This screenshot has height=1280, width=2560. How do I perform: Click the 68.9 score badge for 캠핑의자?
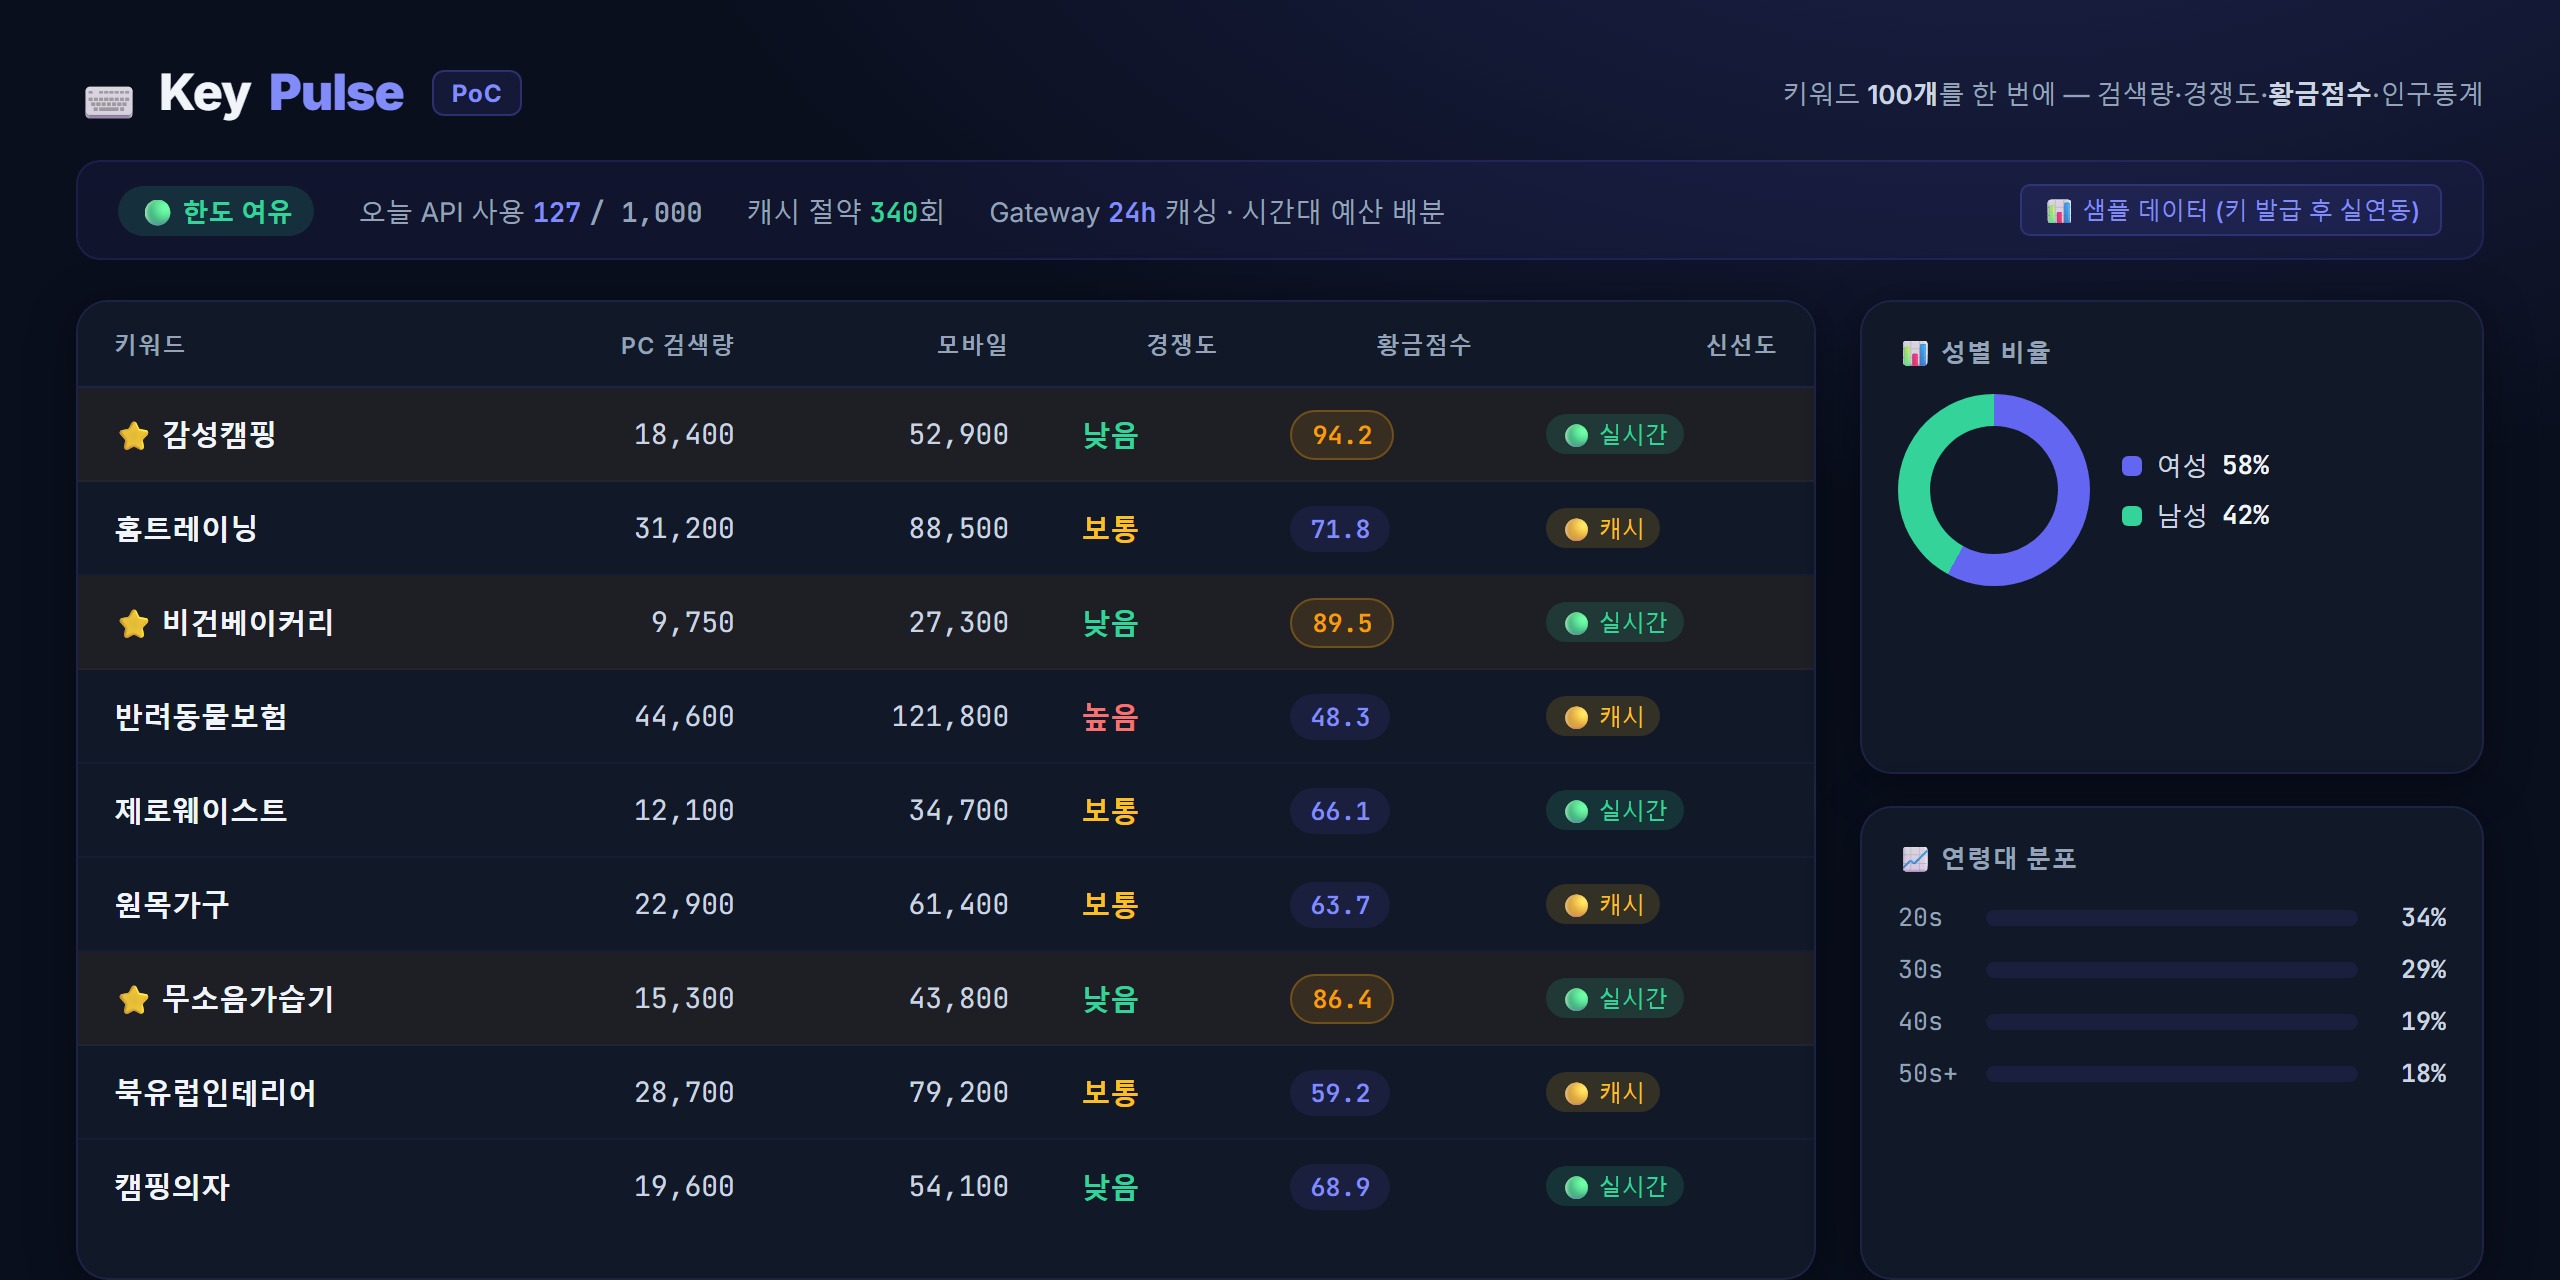coord(1340,1187)
